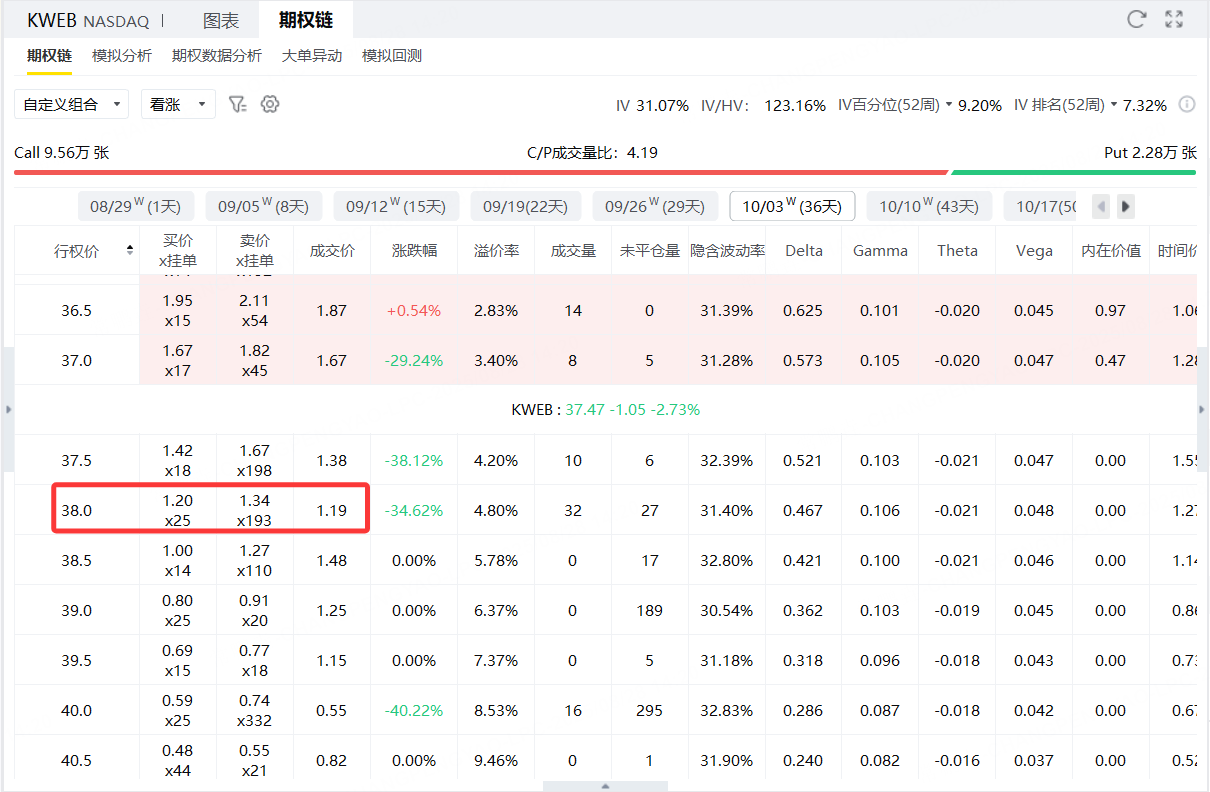1210x792 pixels.
Task: Open column settings gear icon
Action: [x=270, y=104]
